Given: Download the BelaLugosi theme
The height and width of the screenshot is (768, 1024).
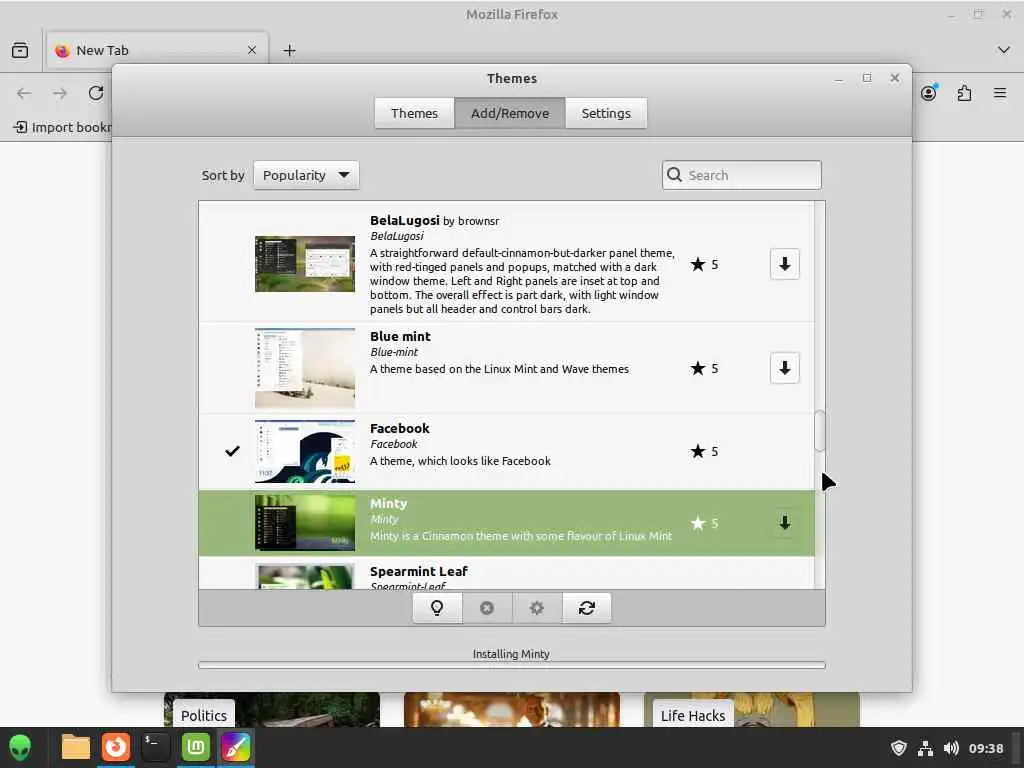Looking at the screenshot, I should tap(784, 264).
